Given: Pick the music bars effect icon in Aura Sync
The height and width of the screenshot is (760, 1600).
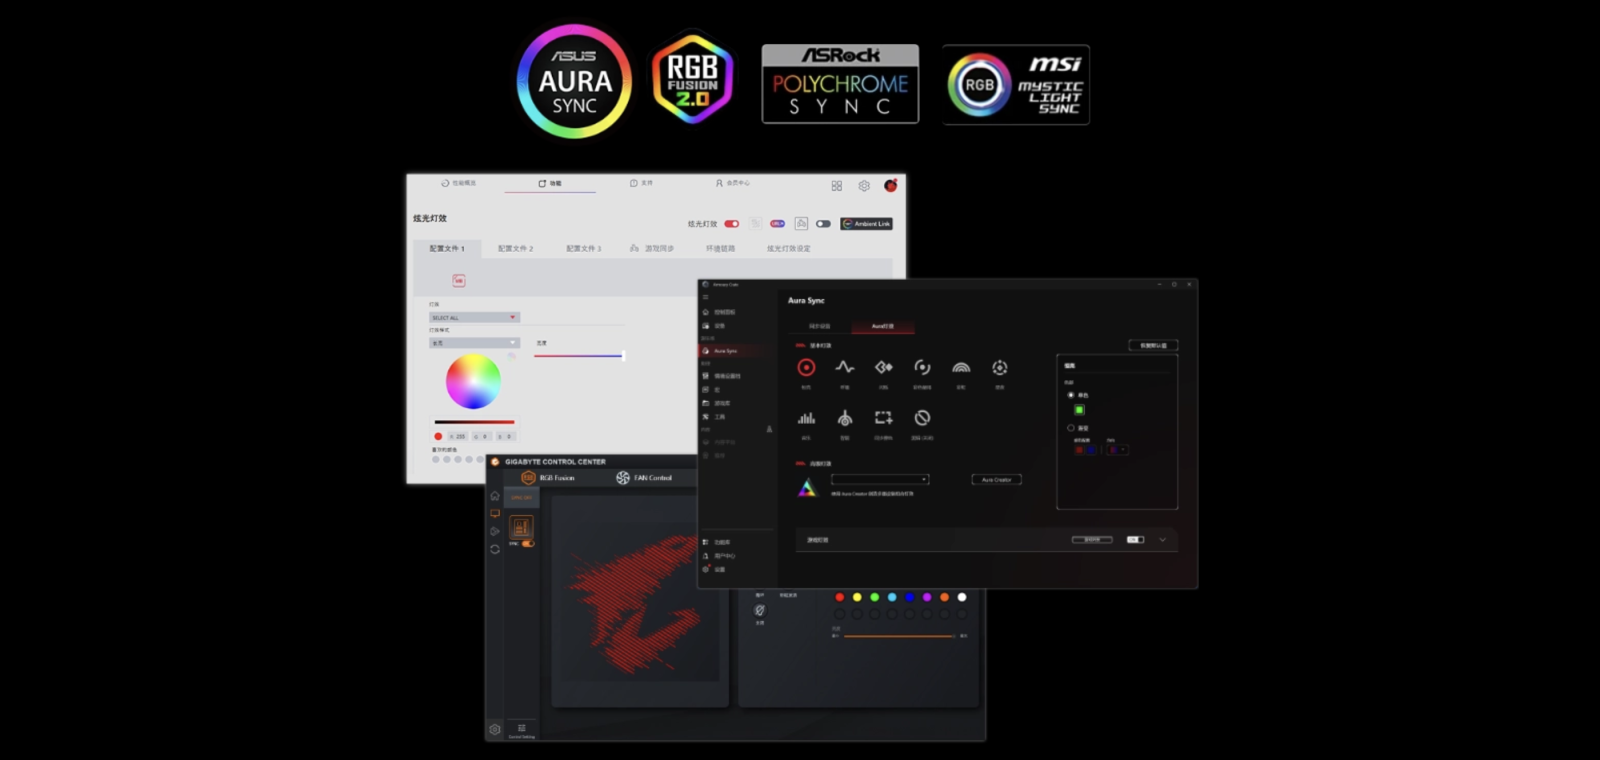Looking at the screenshot, I should [x=806, y=418].
